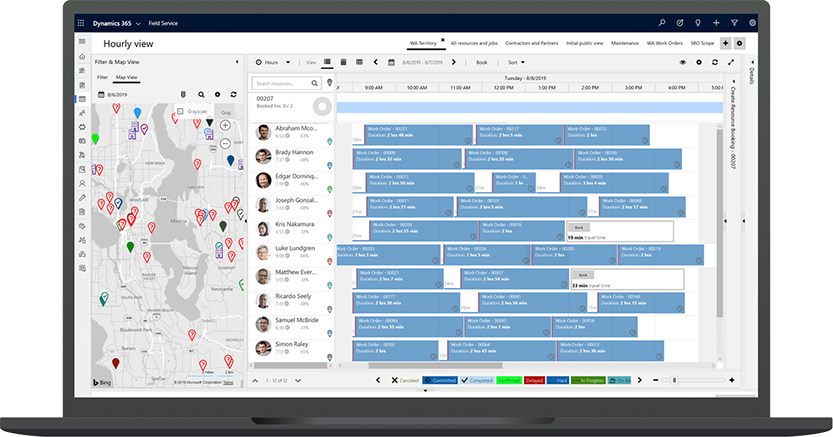Viewport: 833px width, 437px height.
Task: Switch to Contractors and Partners tab
Action: coord(529,44)
